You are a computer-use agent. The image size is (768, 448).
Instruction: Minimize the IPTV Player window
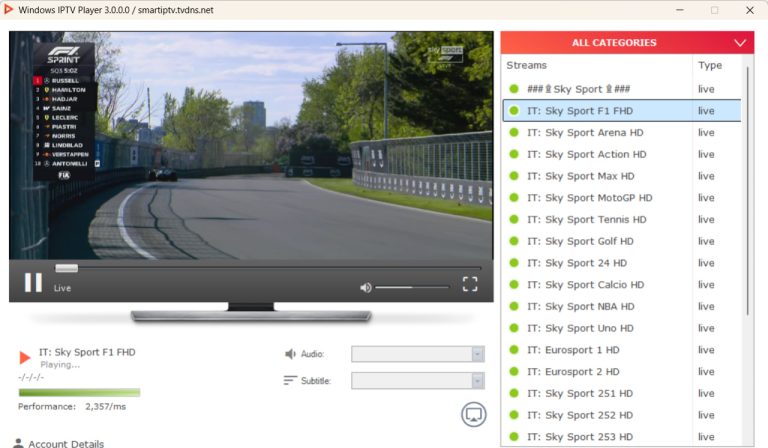pos(679,10)
